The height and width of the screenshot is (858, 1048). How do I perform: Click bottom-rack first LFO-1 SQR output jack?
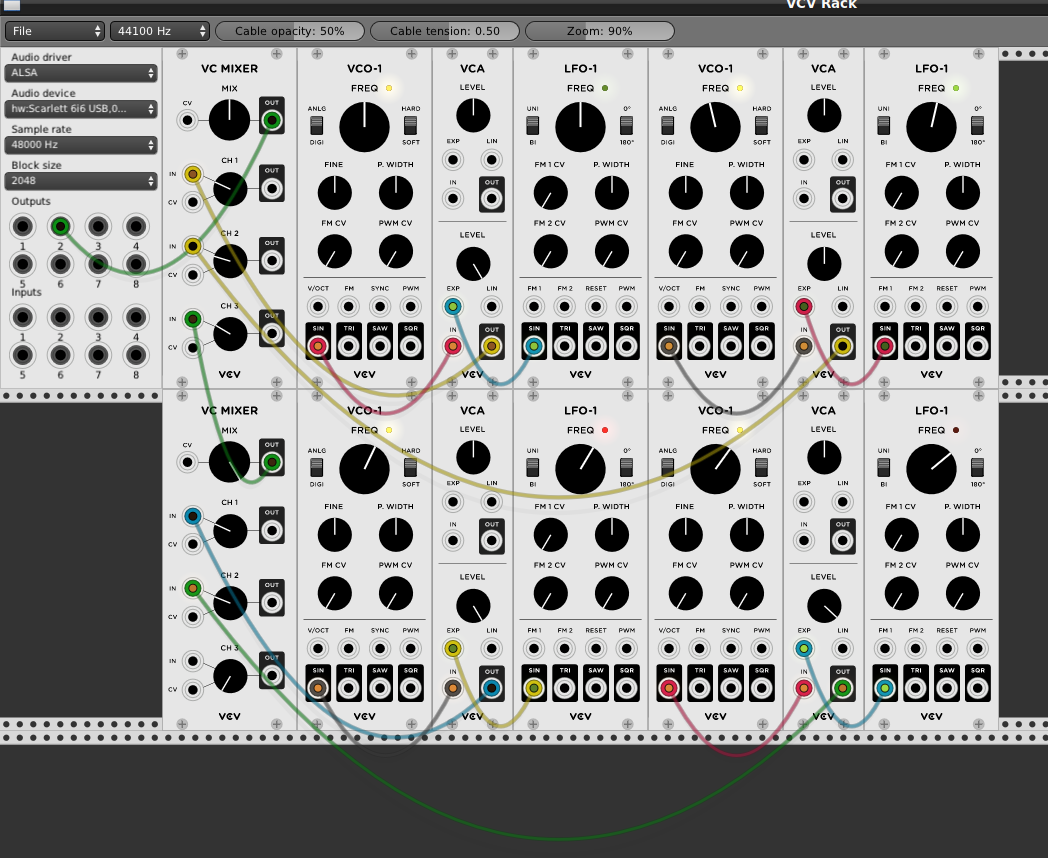click(x=626, y=688)
